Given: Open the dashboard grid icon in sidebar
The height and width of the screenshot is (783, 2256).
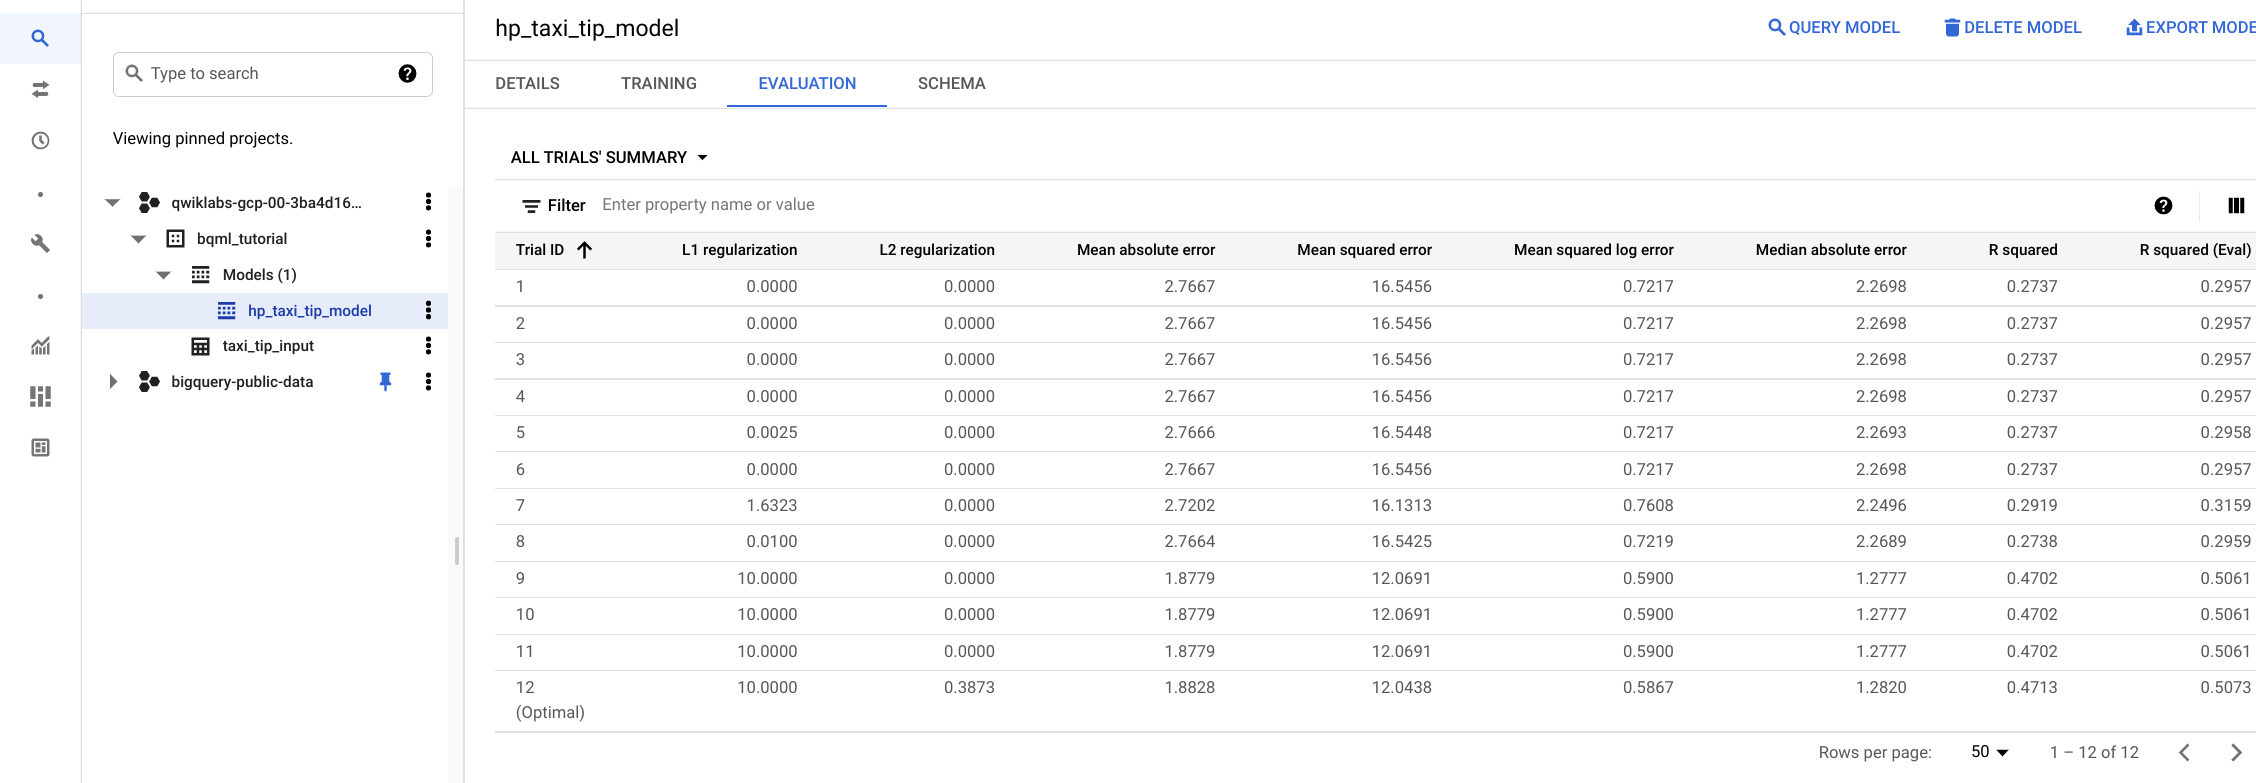Looking at the screenshot, I should pos(40,397).
